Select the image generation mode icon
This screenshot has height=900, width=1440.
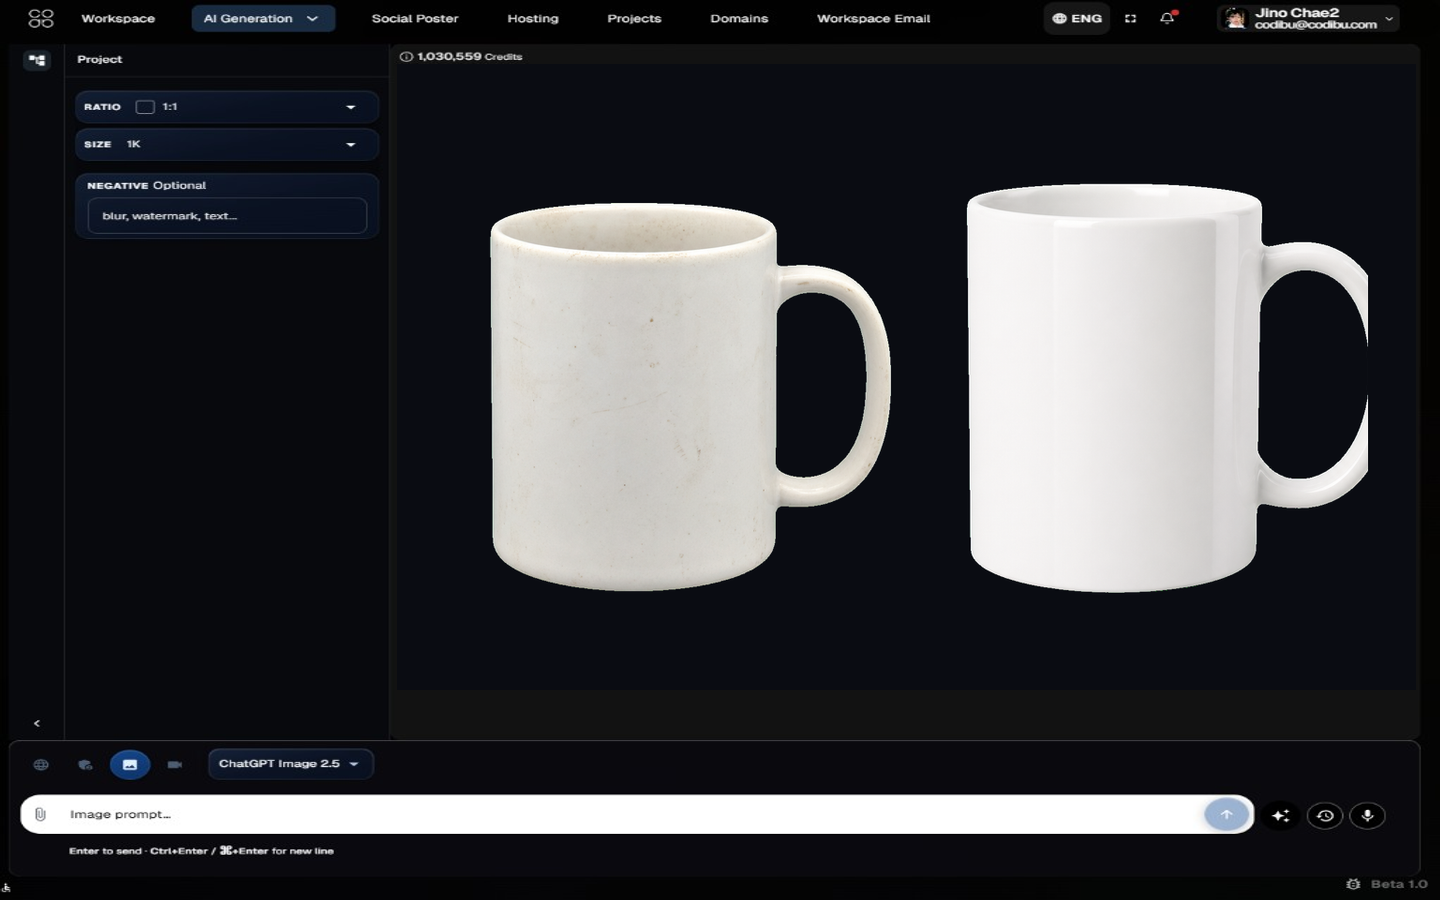[x=130, y=765]
